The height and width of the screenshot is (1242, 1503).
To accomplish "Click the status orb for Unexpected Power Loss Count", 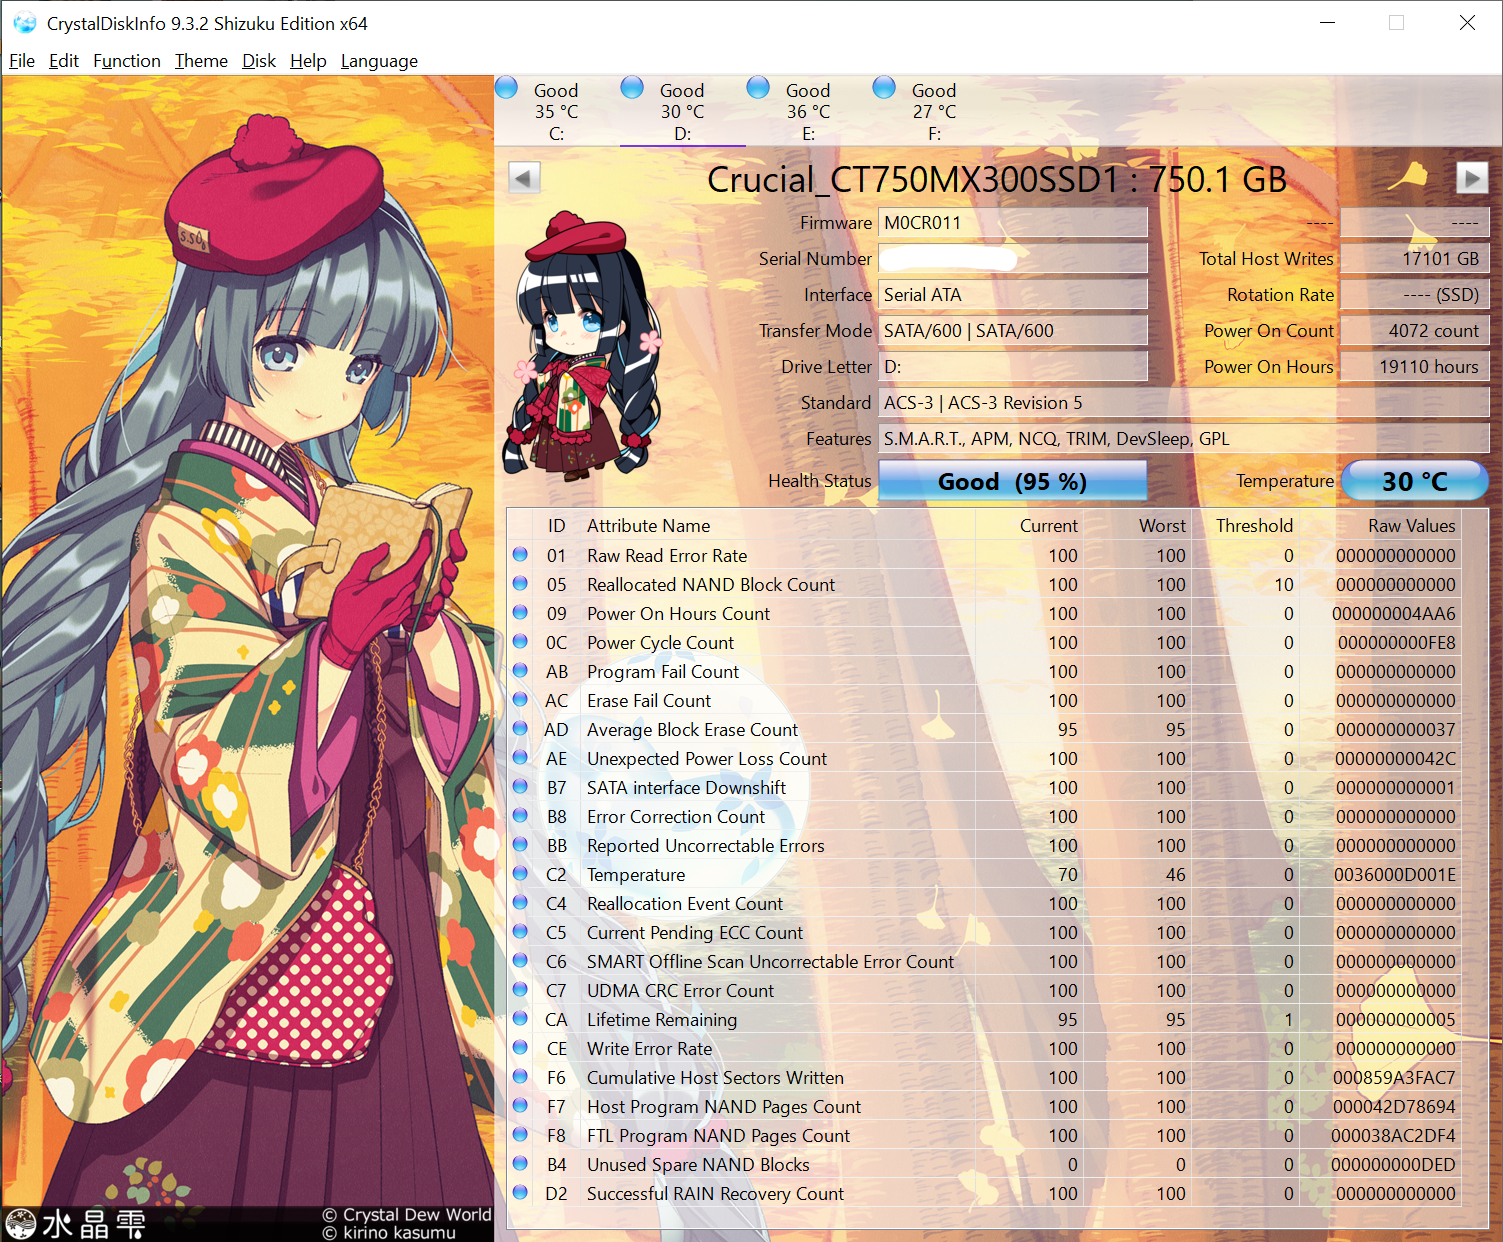I will (520, 757).
